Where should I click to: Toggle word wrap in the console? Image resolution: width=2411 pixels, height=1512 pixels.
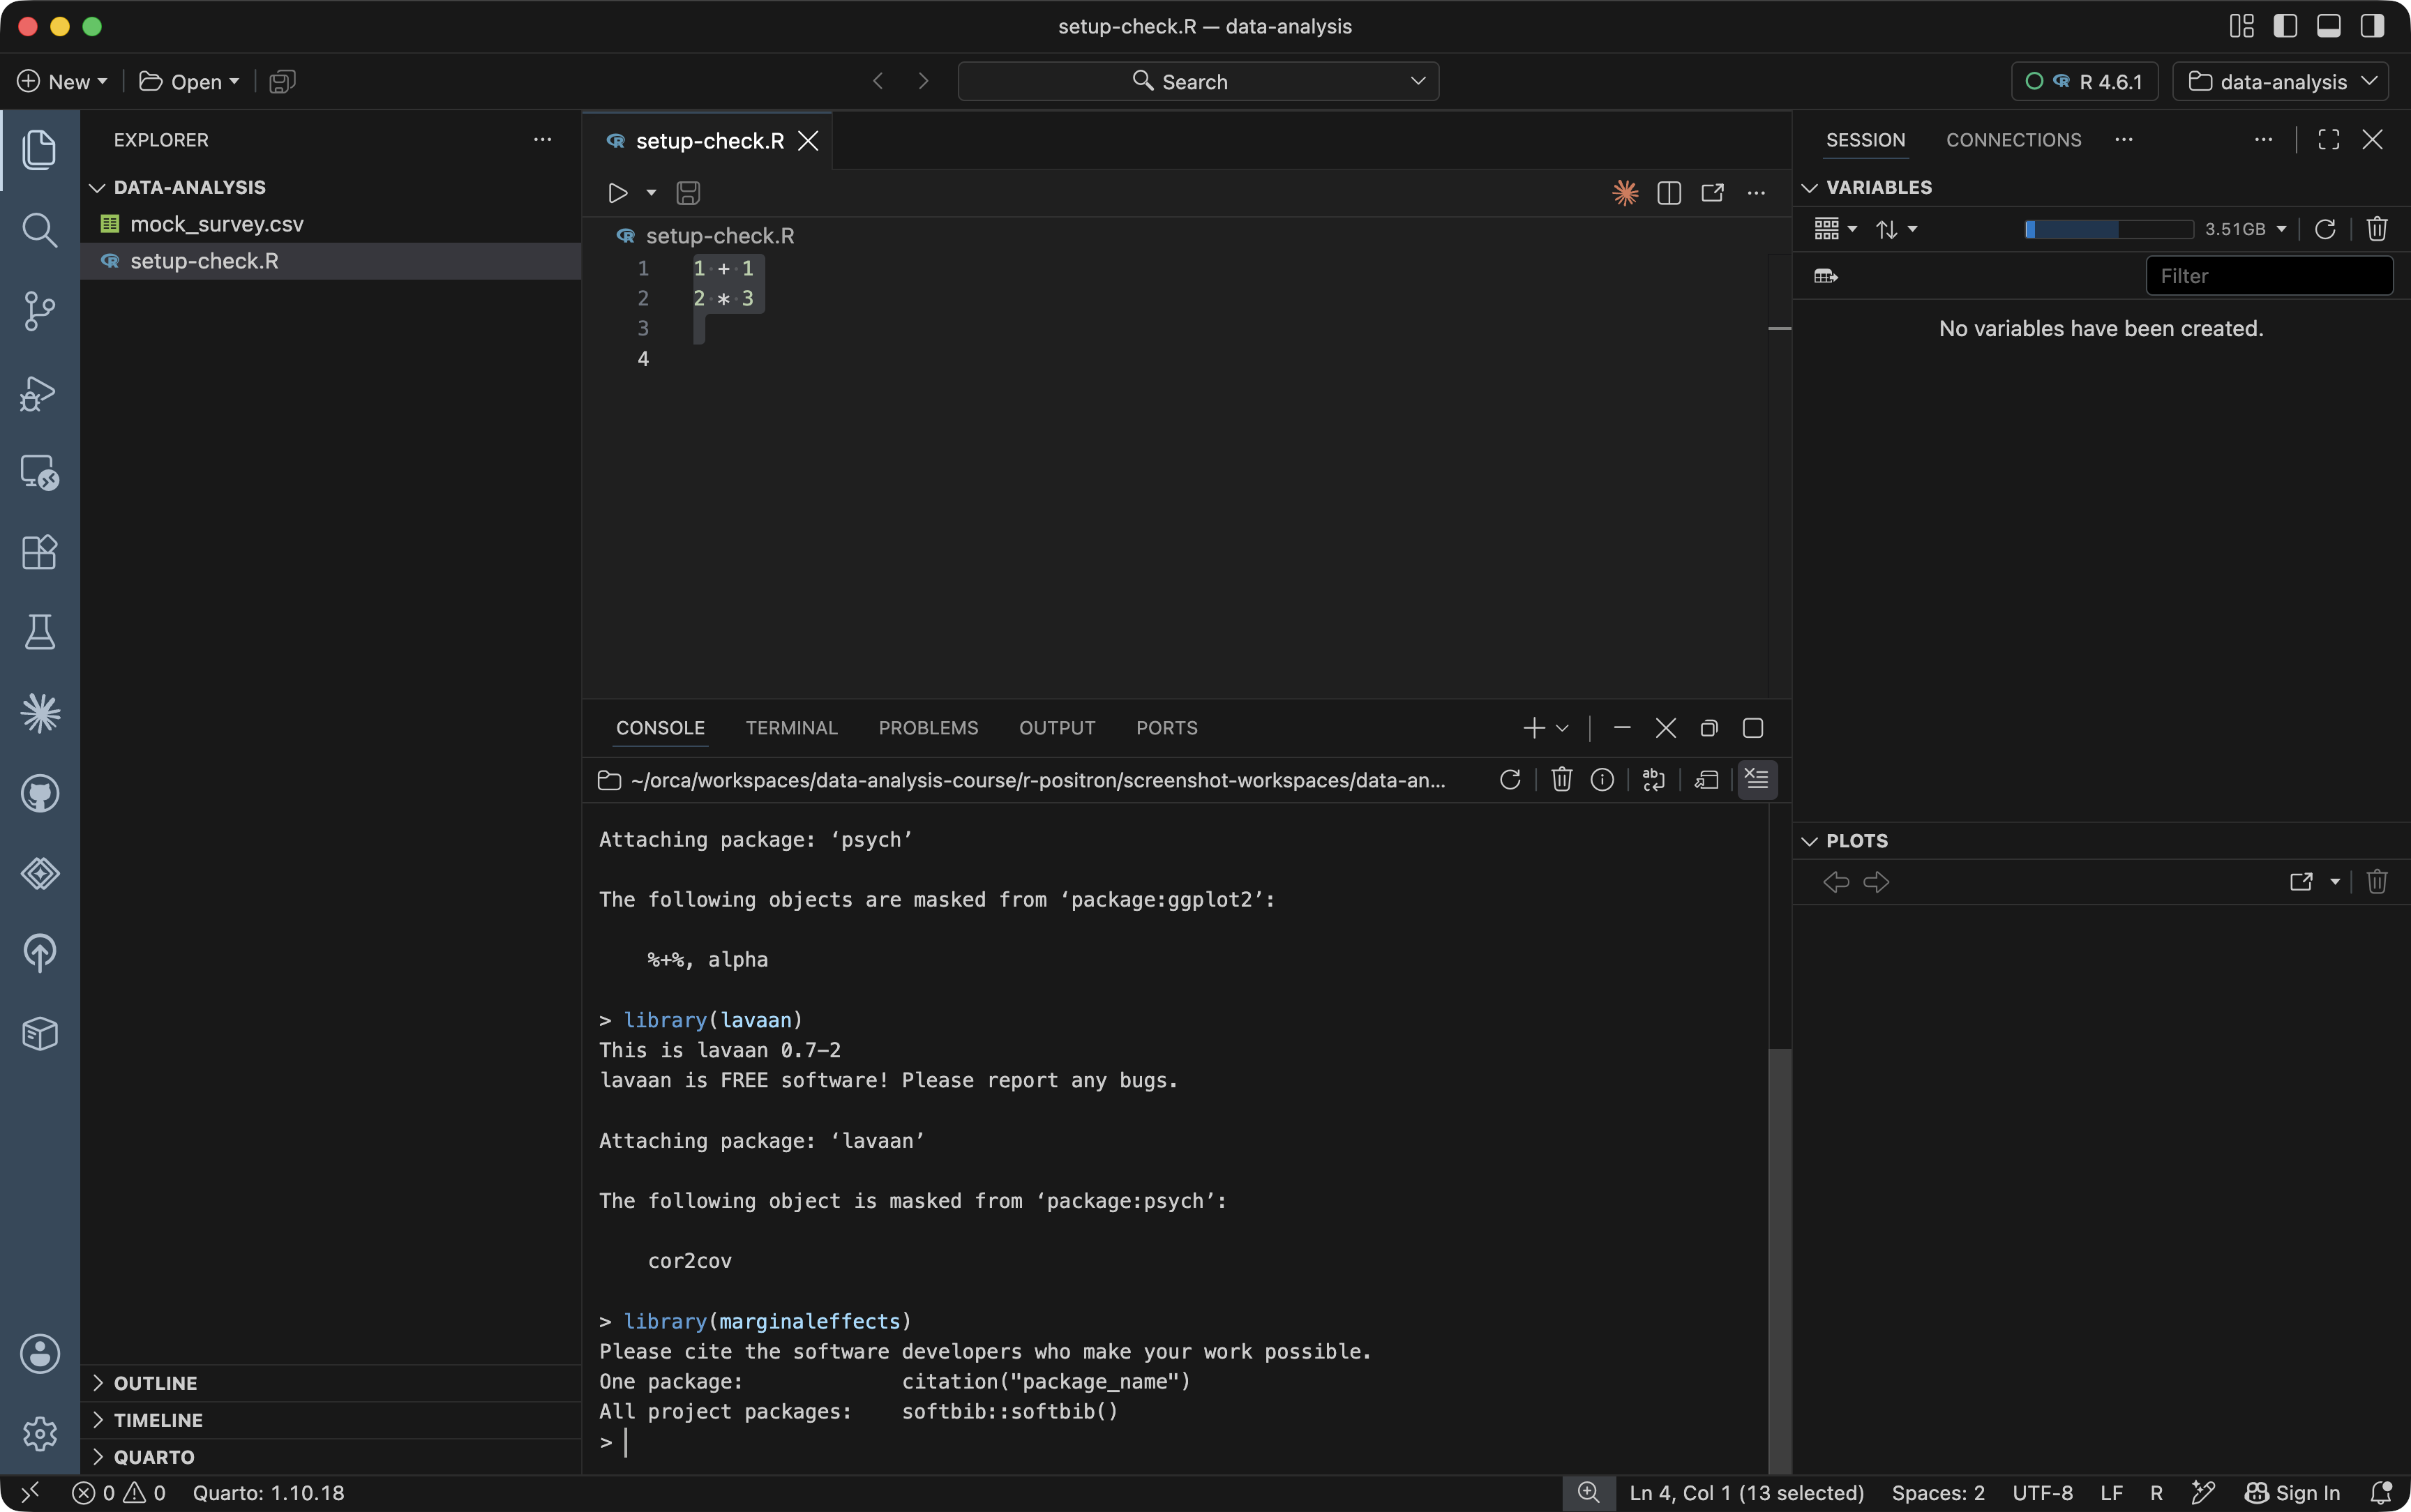coord(1654,780)
